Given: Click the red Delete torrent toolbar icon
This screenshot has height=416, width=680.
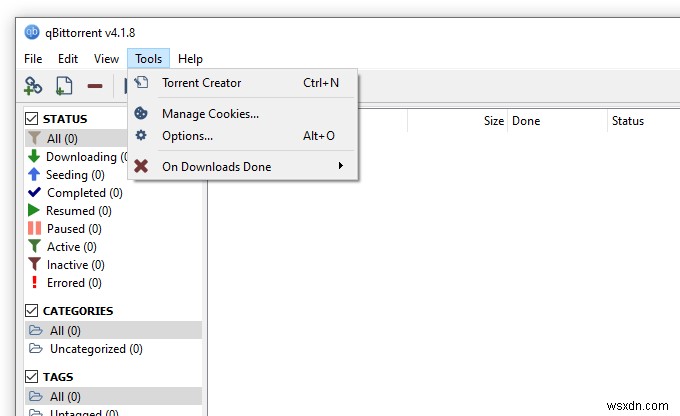Looking at the screenshot, I should point(95,86).
